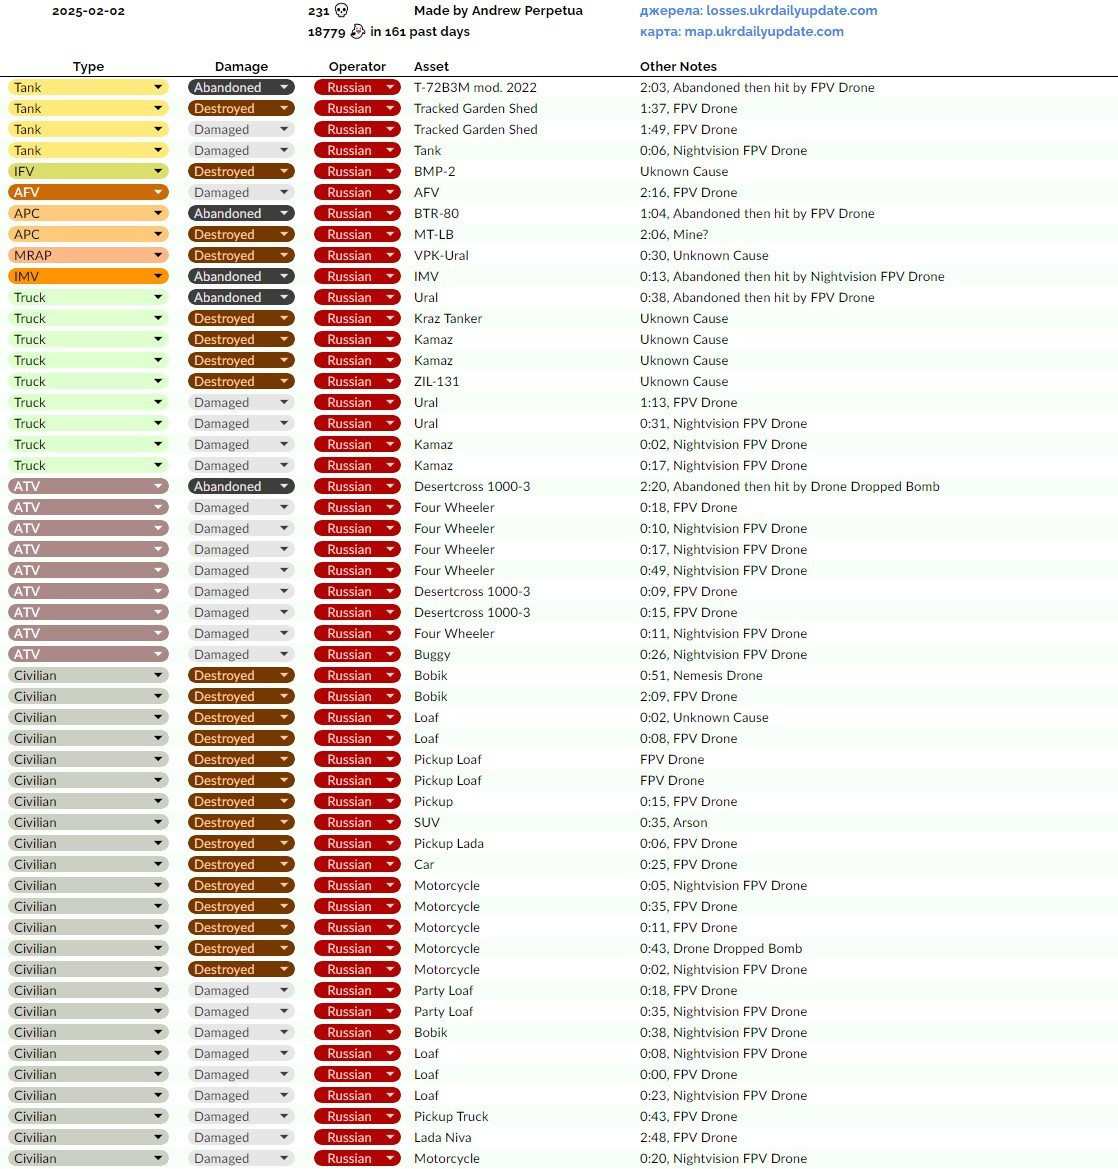
Task: Open the AFV type dropdown
Action: tap(88, 192)
